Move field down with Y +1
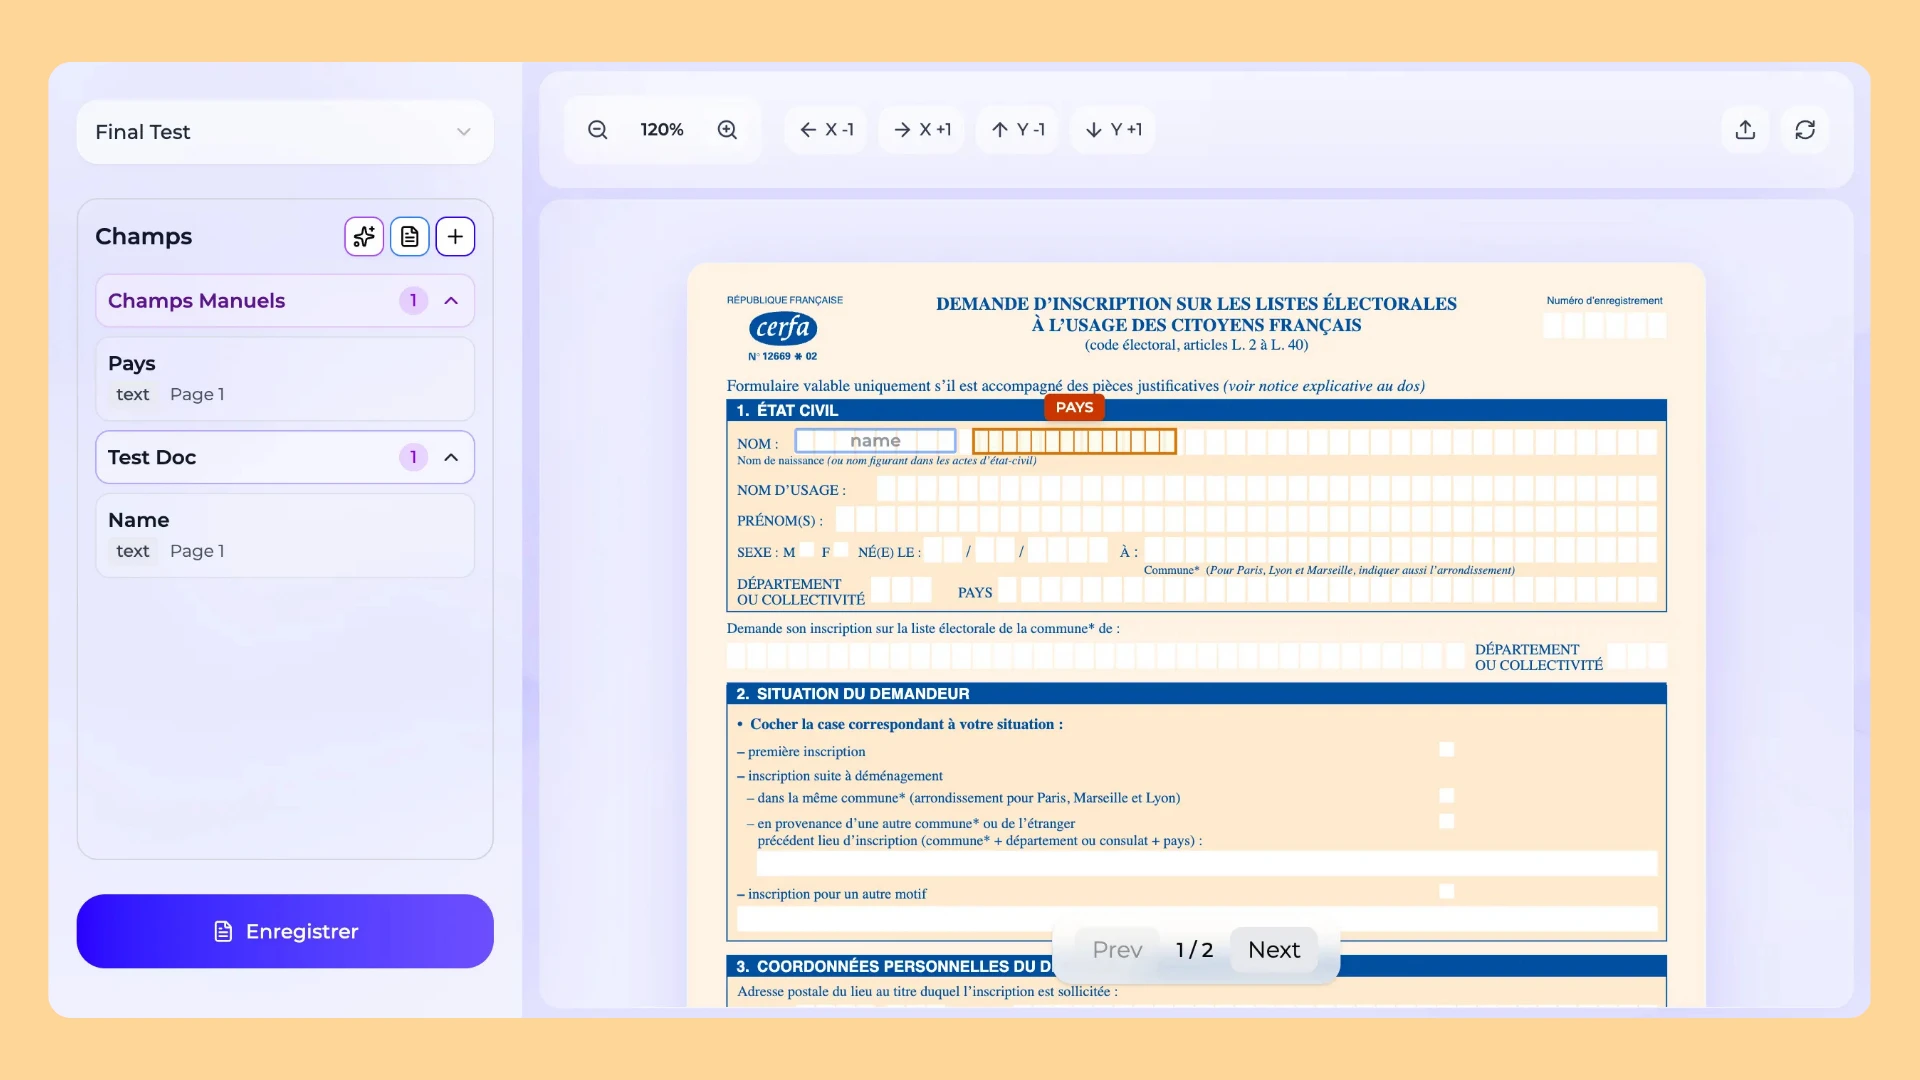Screen dimensions: 1920x1080 (1113, 130)
